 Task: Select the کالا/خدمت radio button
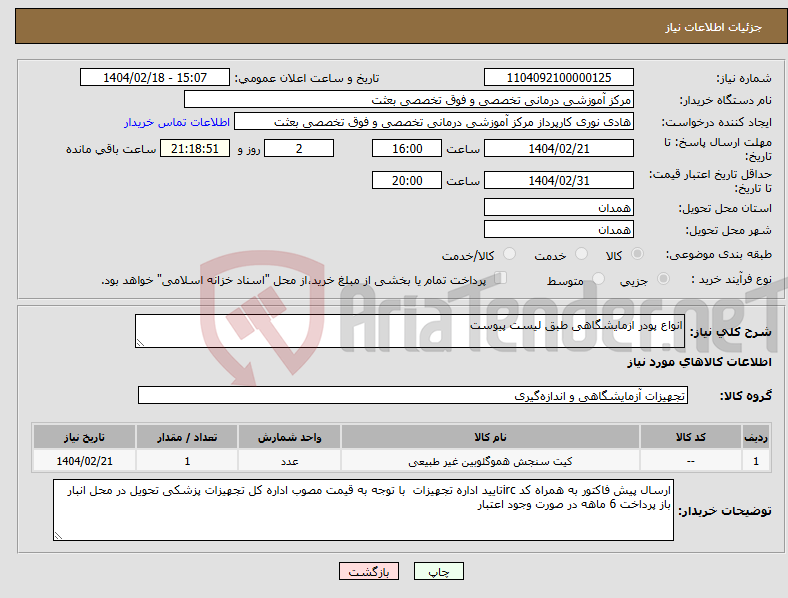[509, 254]
